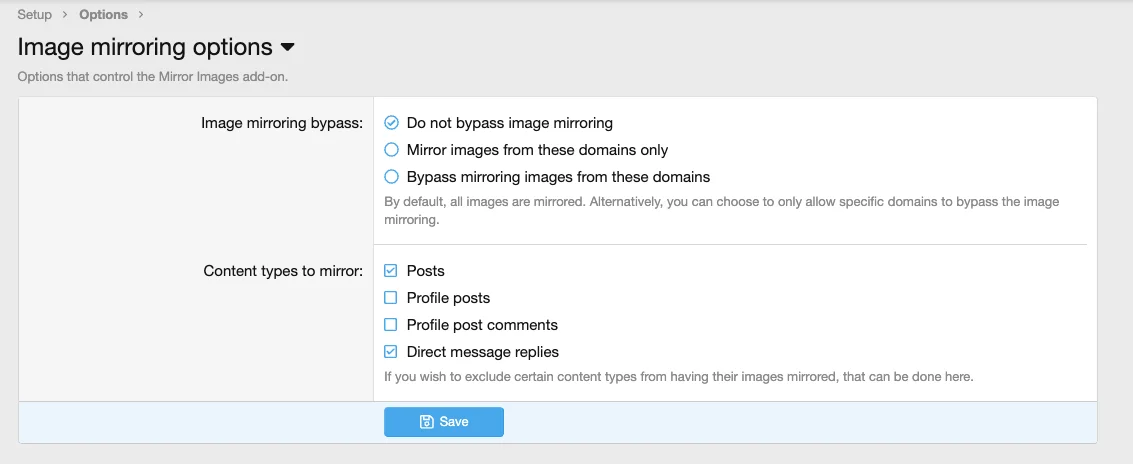This screenshot has width=1133, height=464.
Task: Click the hint about excluding content types
Action: 678,377
